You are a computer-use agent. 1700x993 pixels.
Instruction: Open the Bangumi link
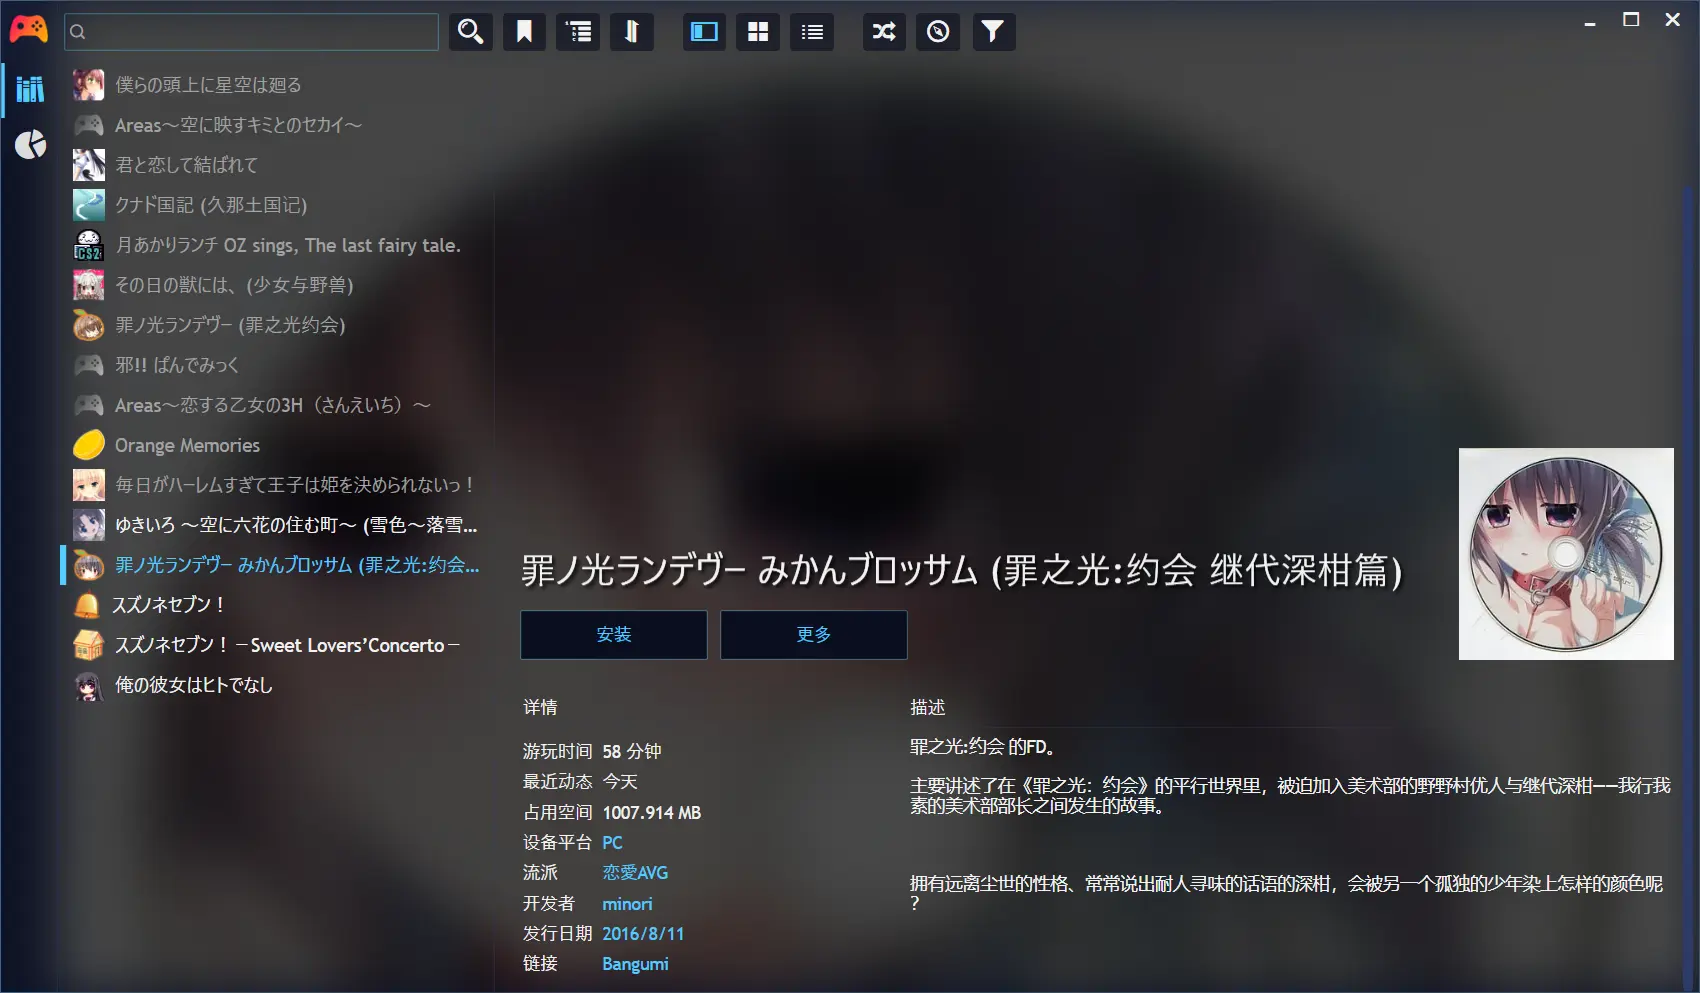coord(635,964)
